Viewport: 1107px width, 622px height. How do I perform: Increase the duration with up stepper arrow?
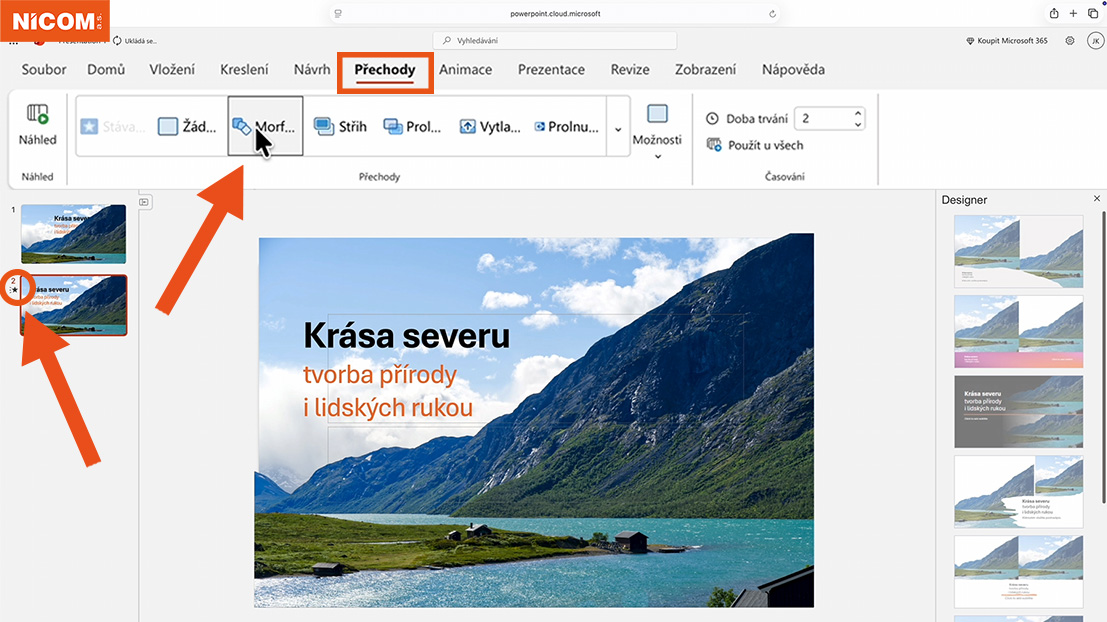tap(858, 113)
